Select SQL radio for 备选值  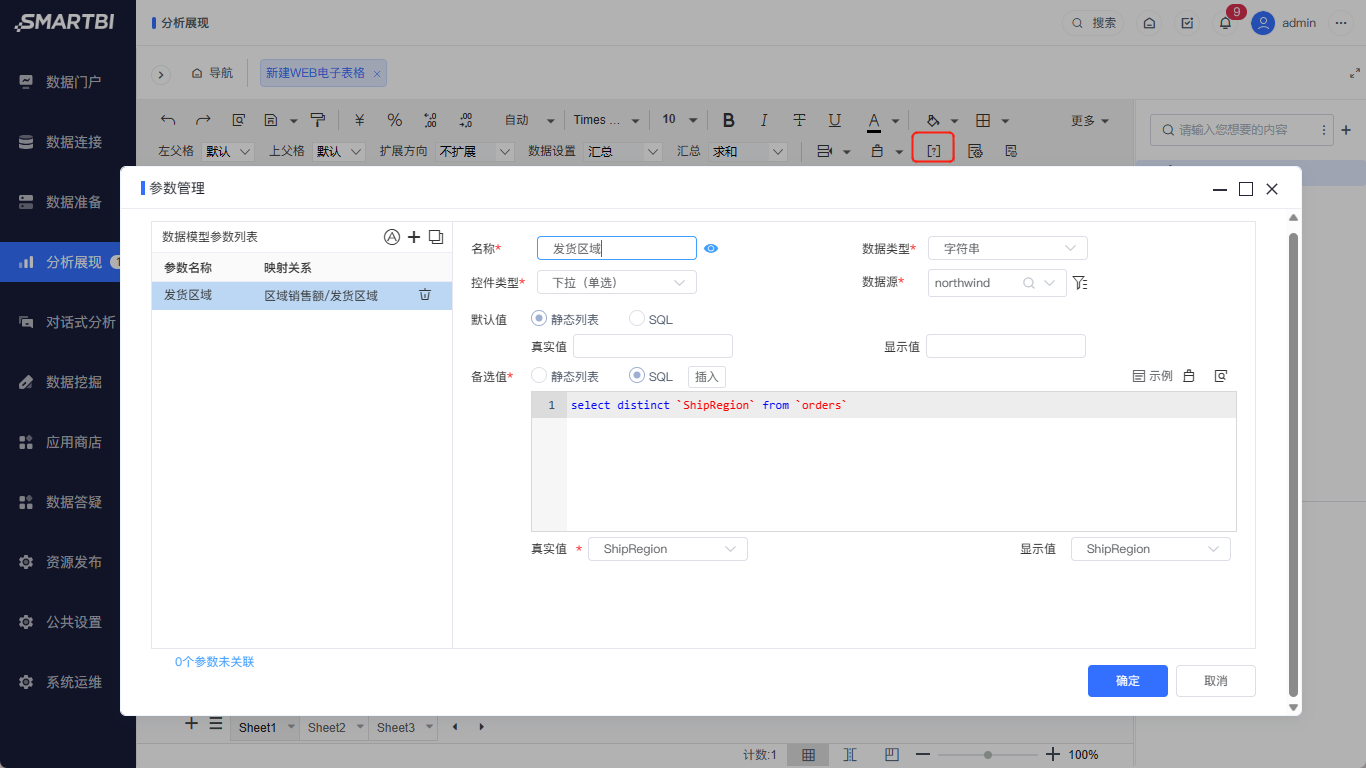(x=637, y=375)
